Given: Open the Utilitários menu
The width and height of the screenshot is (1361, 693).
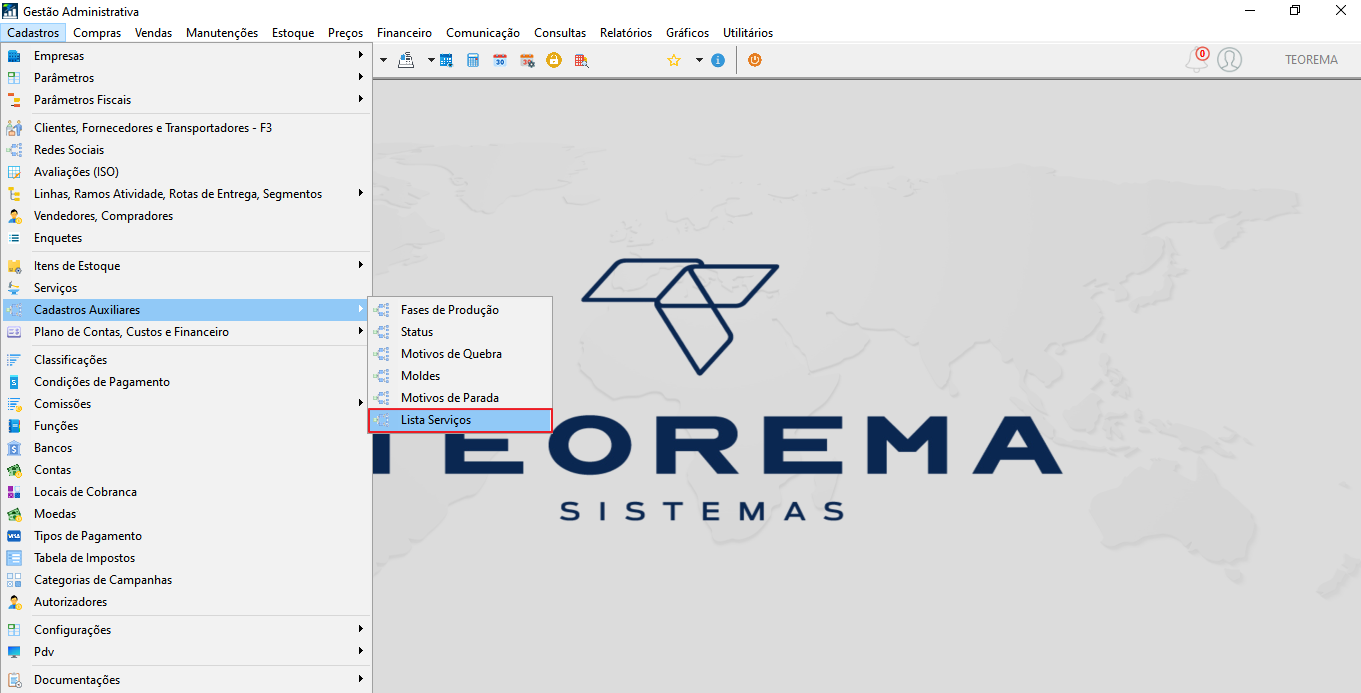Looking at the screenshot, I should pos(748,33).
